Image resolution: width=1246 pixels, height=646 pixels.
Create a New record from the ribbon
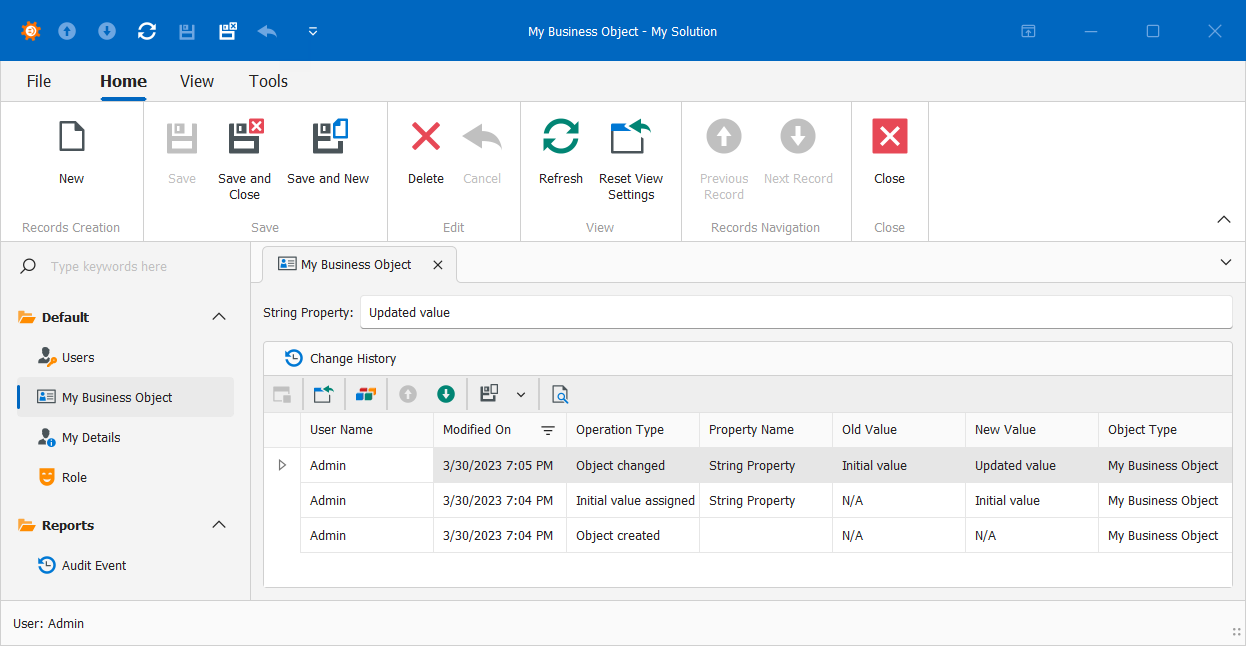(72, 152)
